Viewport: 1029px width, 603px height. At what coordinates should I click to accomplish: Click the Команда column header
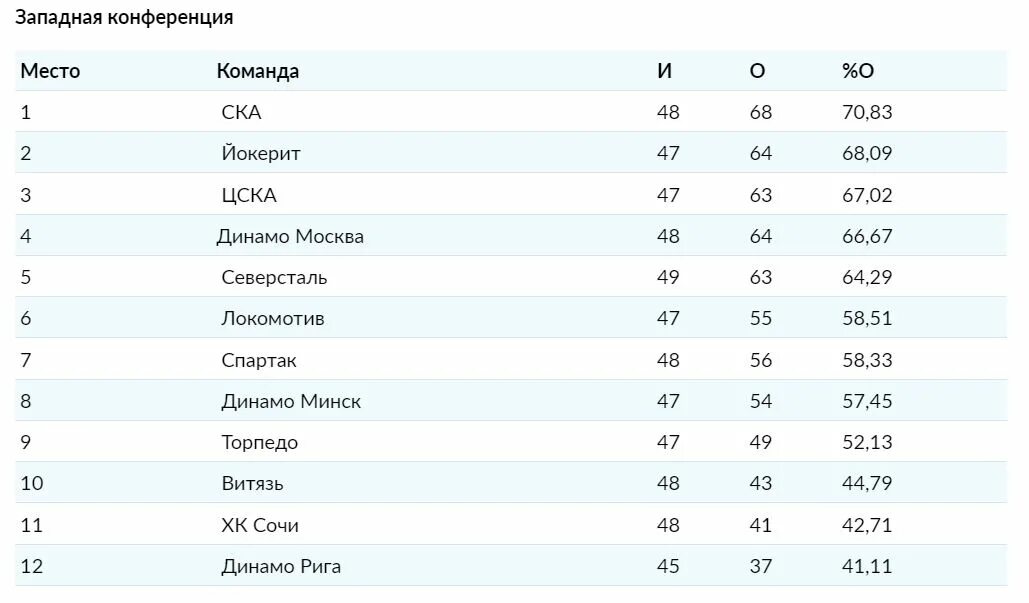pyautogui.click(x=258, y=71)
